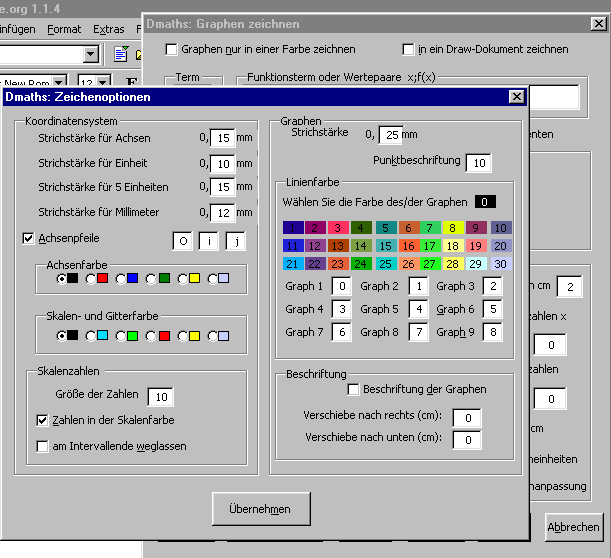Pick line color swatch 10

click(x=501, y=228)
